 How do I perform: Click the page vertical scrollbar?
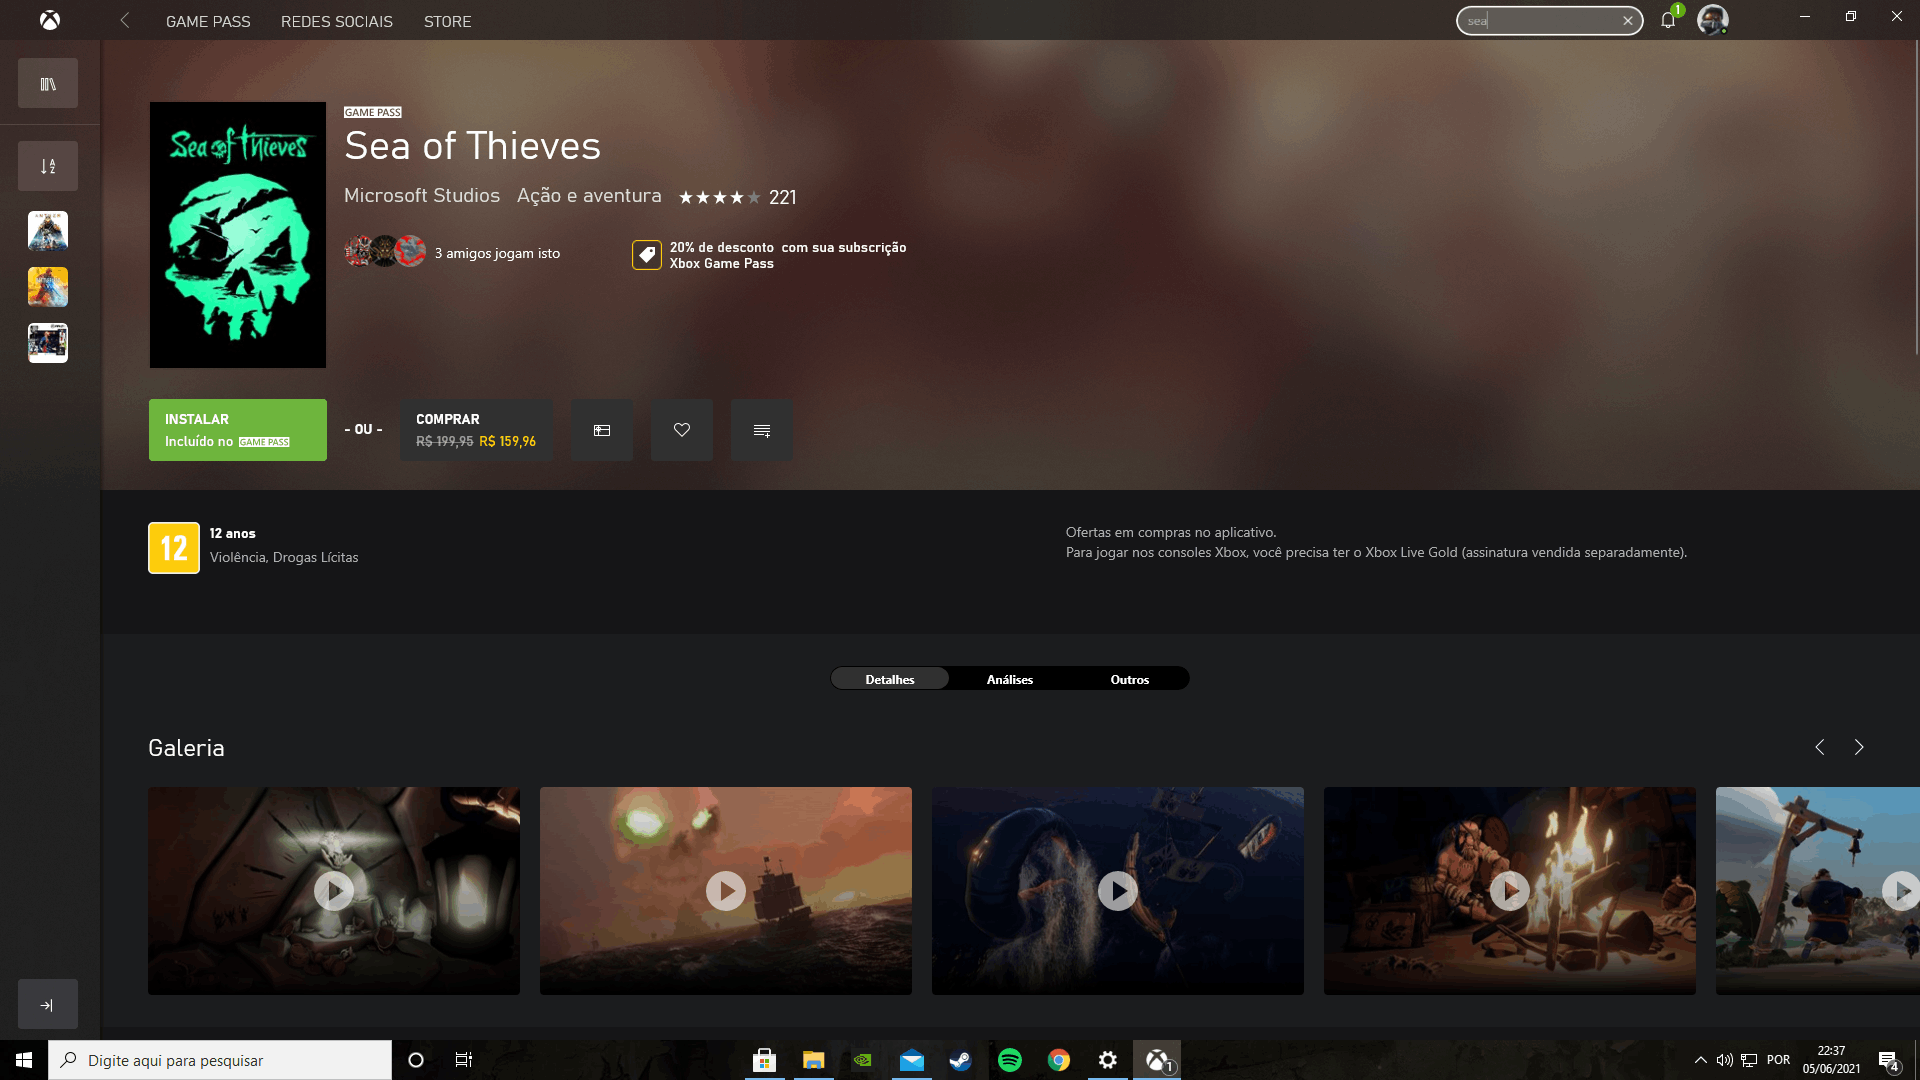click(1916, 200)
